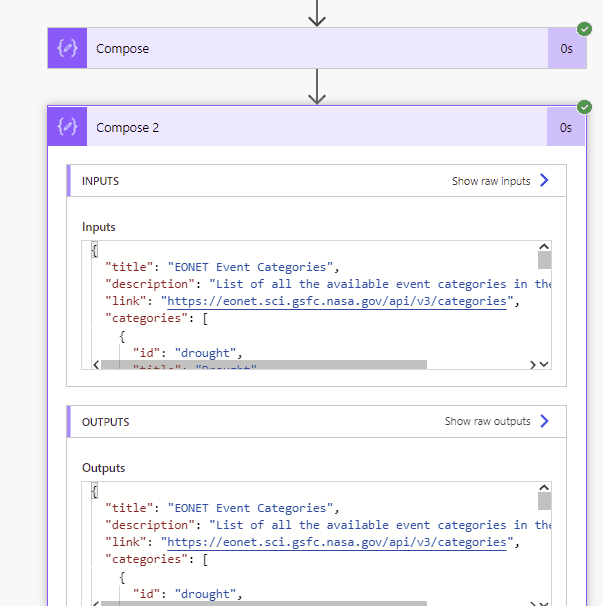Click scroll left arrow in Inputs box
Screen dimensions: 603x606
tap(96, 364)
